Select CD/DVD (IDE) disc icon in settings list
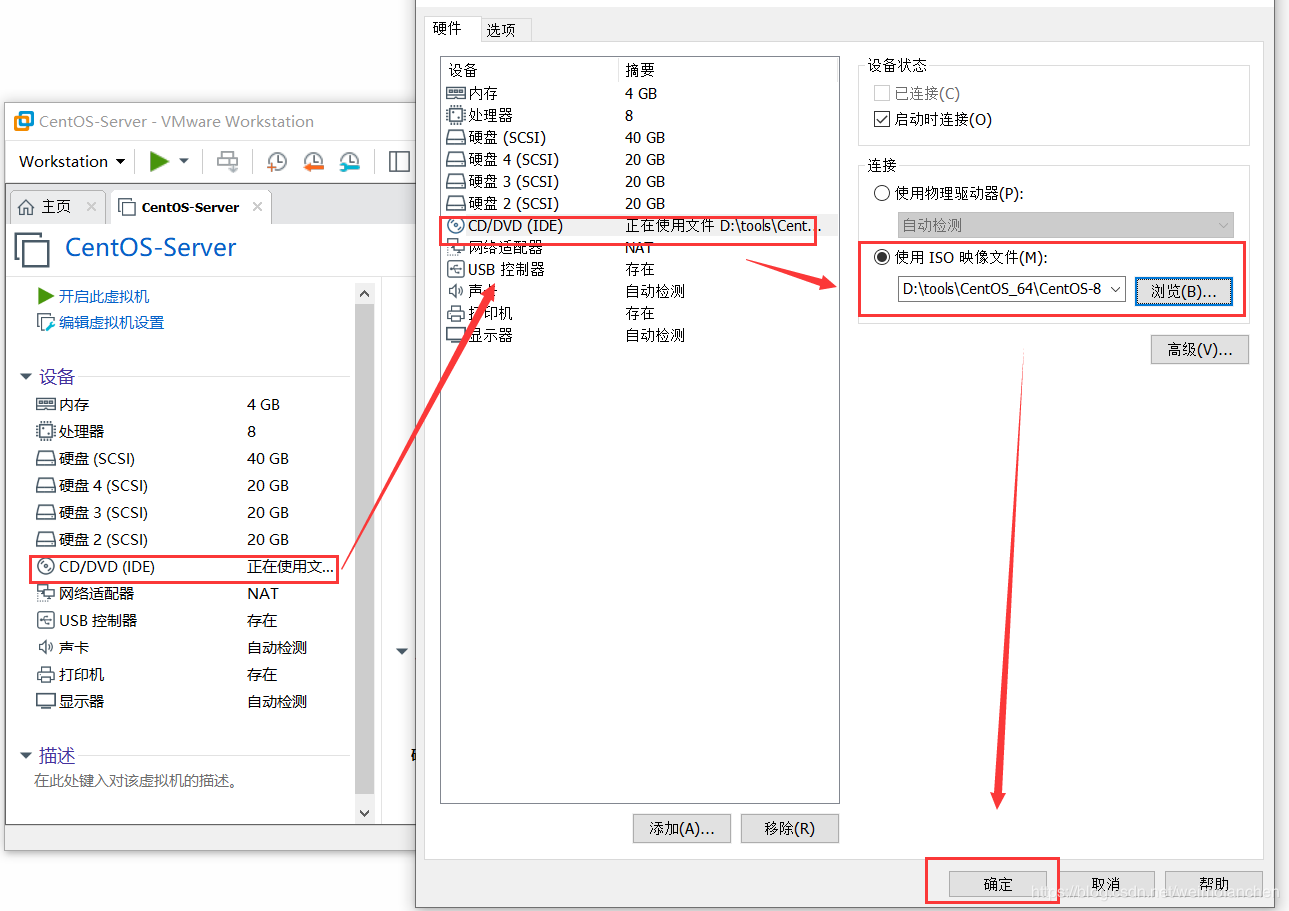This screenshot has height=911, width=1289. click(x=456, y=225)
